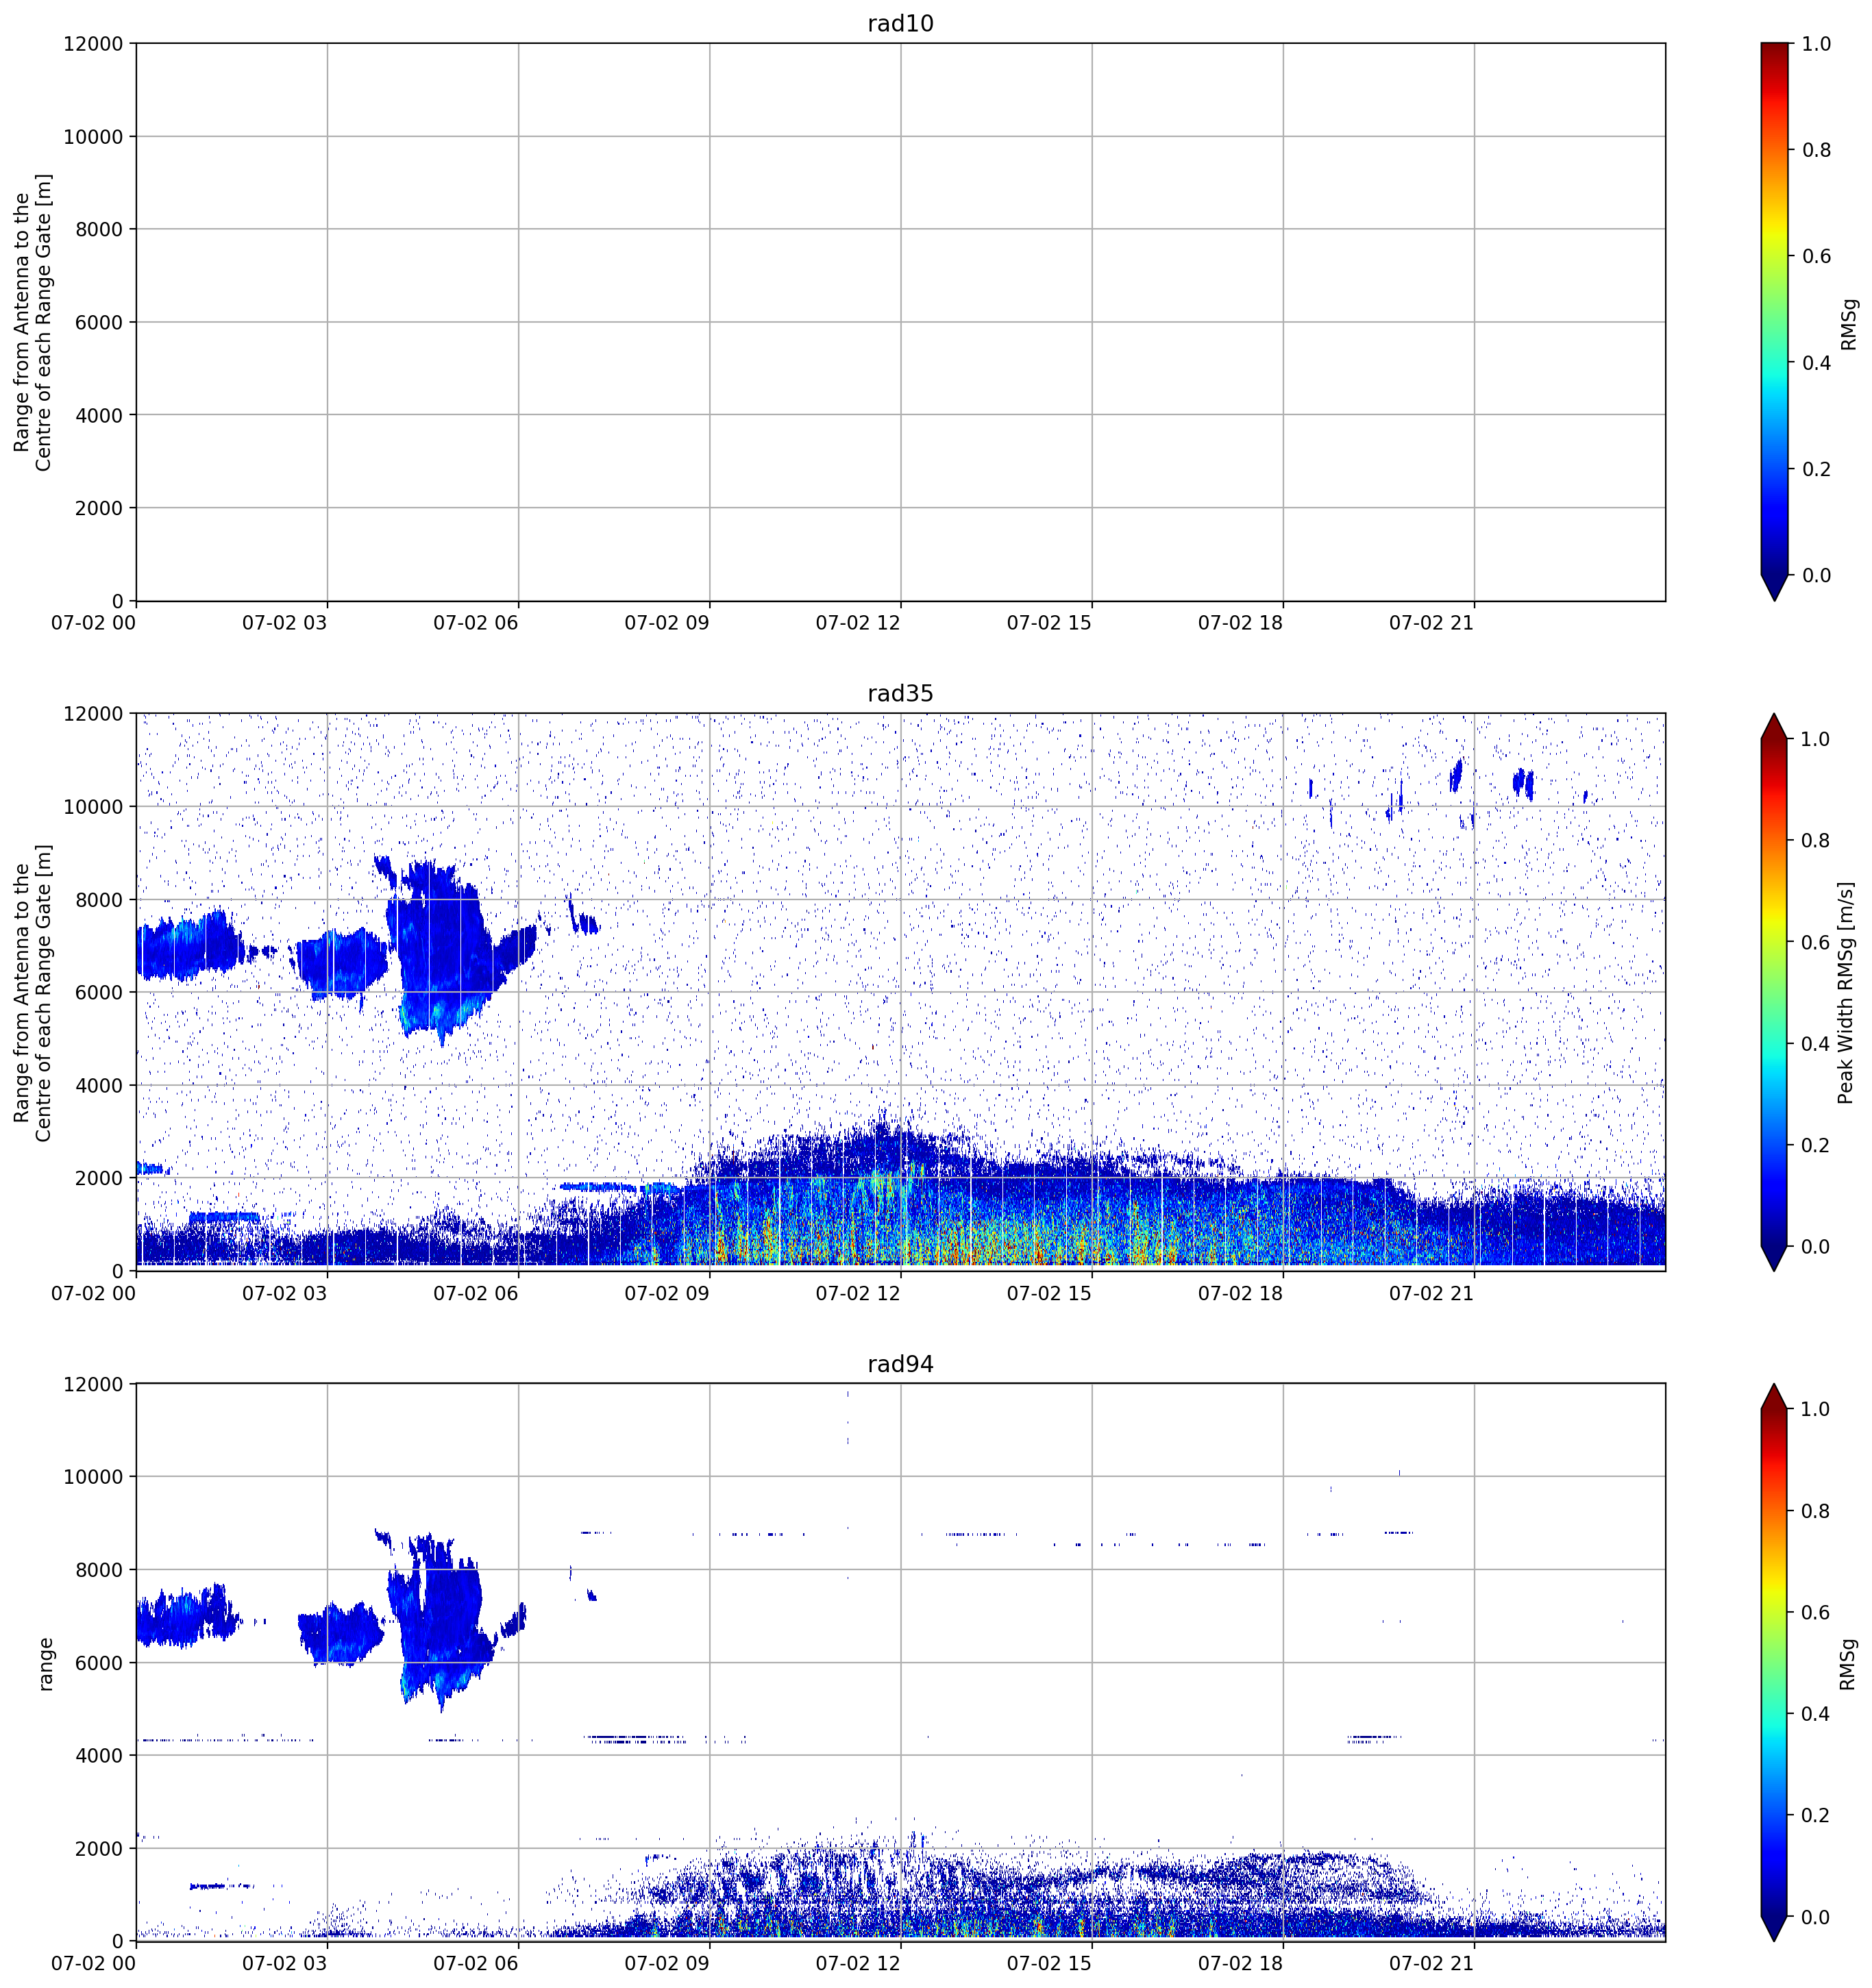Click the rad94 colorbar '0.6' tick label

click(1816, 1612)
